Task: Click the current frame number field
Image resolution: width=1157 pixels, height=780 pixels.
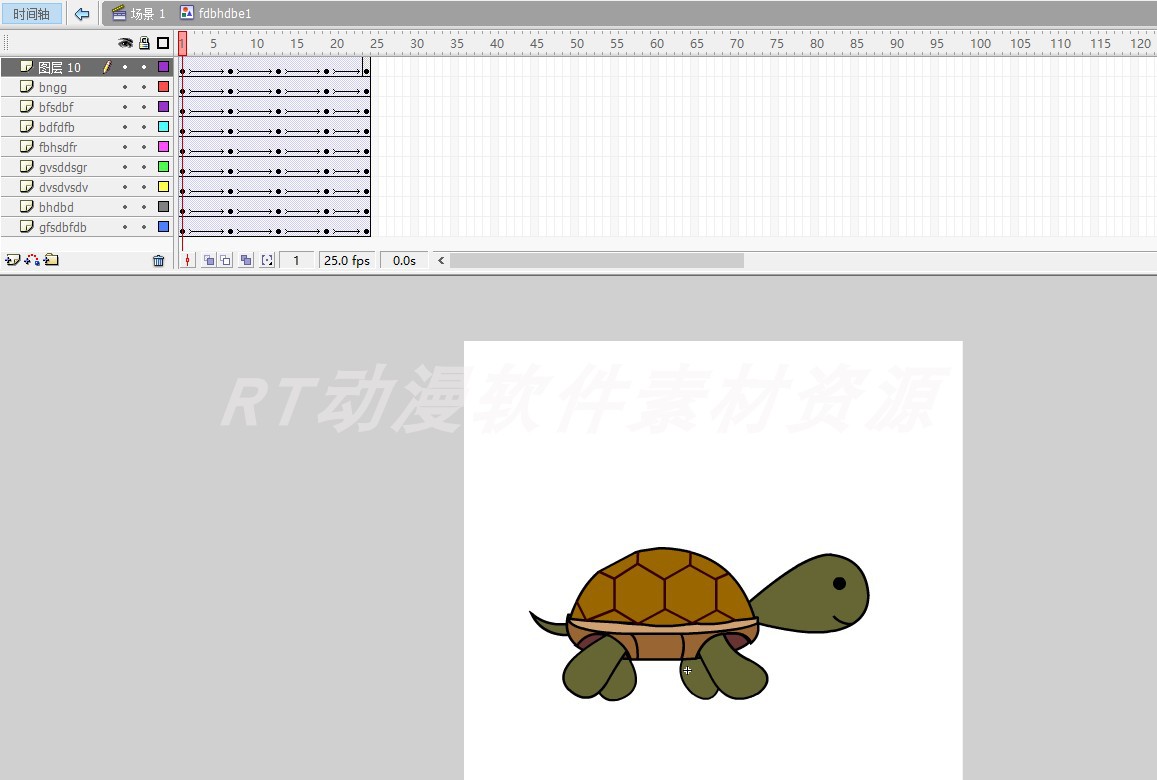Action: (296, 259)
